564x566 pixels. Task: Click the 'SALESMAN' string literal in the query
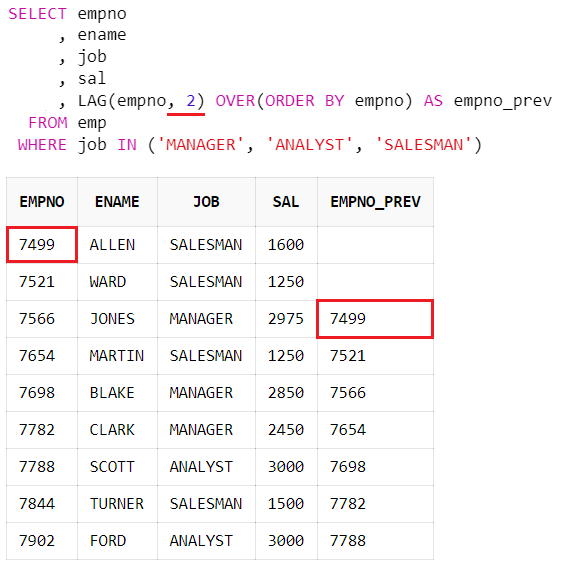click(x=424, y=145)
